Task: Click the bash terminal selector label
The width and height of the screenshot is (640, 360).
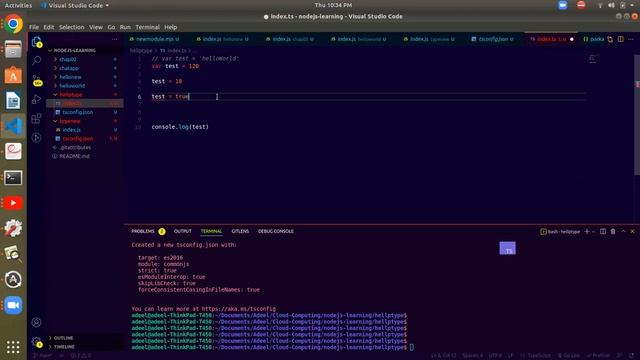Action: 560,231
